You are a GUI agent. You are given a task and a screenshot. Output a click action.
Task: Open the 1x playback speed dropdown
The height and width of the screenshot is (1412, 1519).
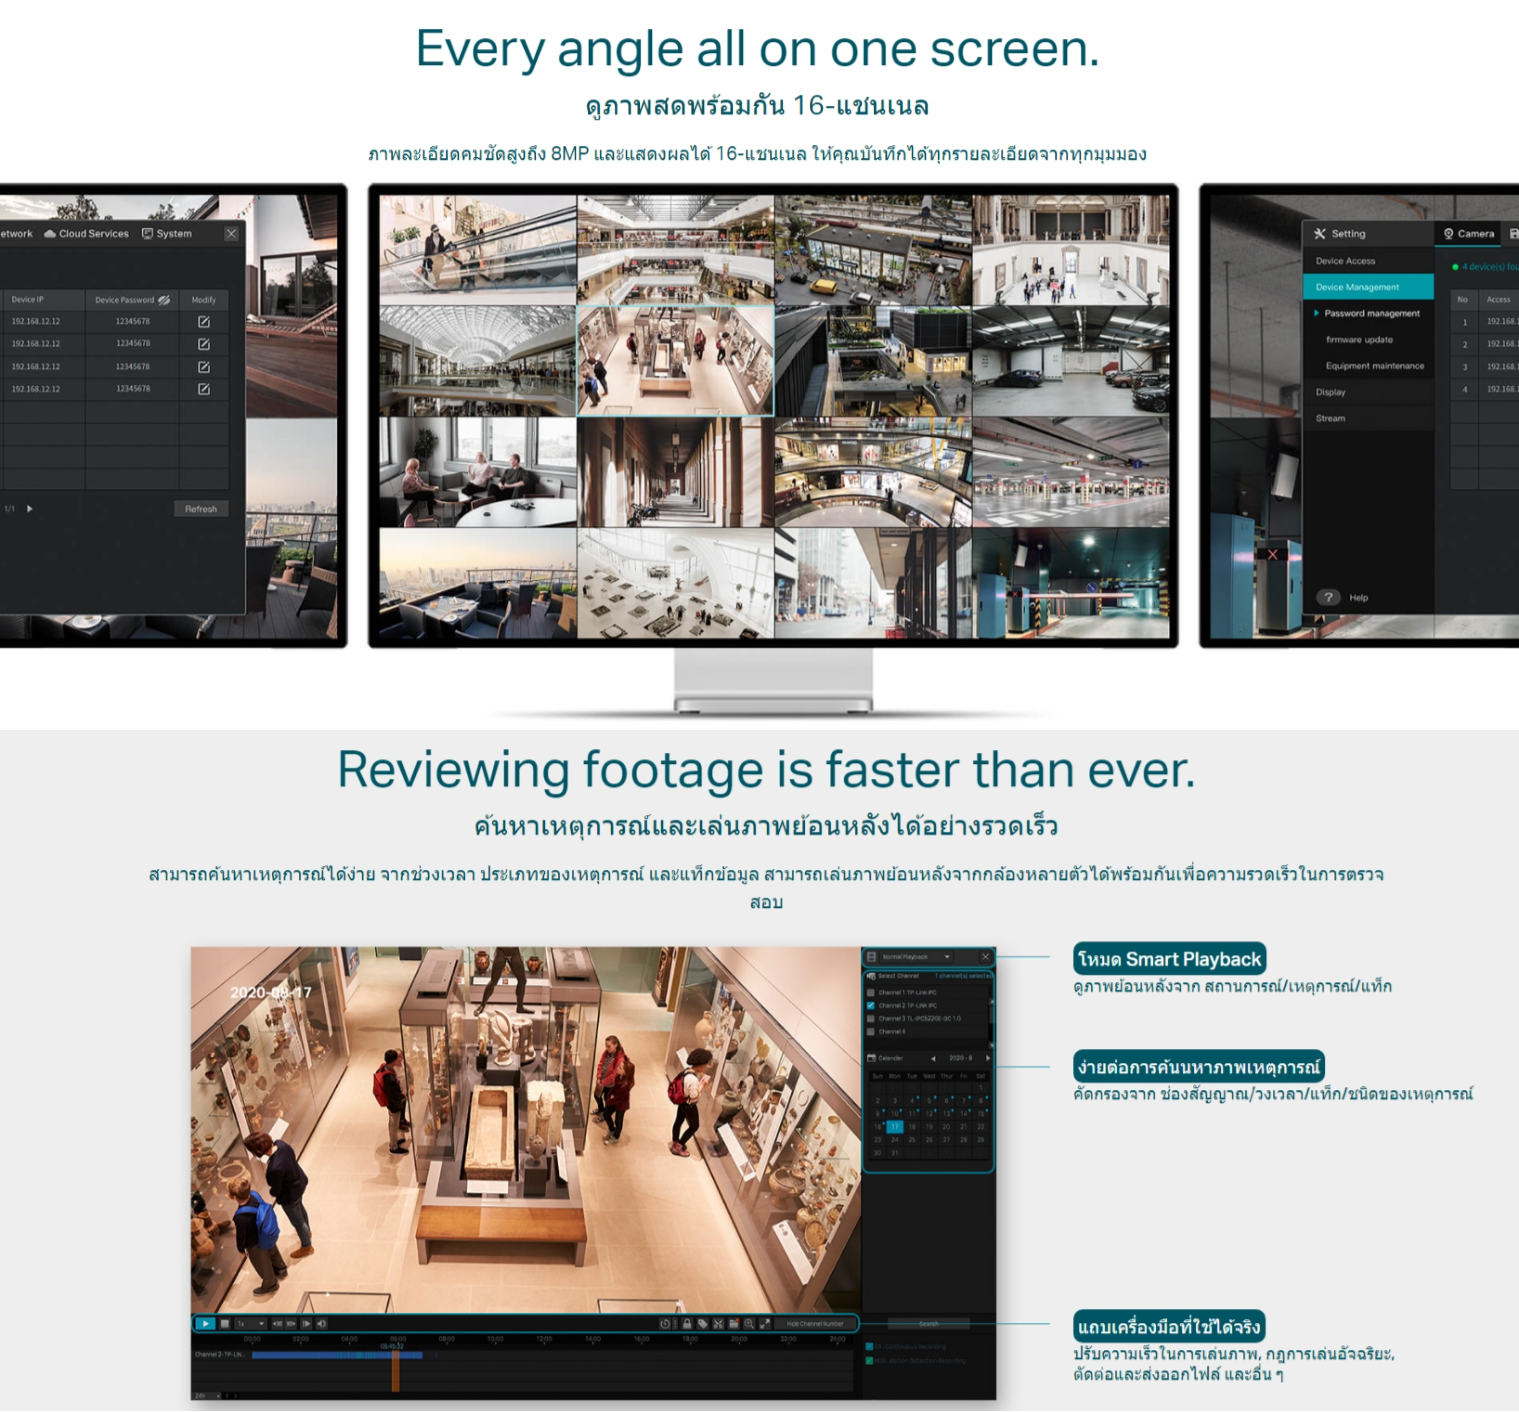tap(250, 1323)
